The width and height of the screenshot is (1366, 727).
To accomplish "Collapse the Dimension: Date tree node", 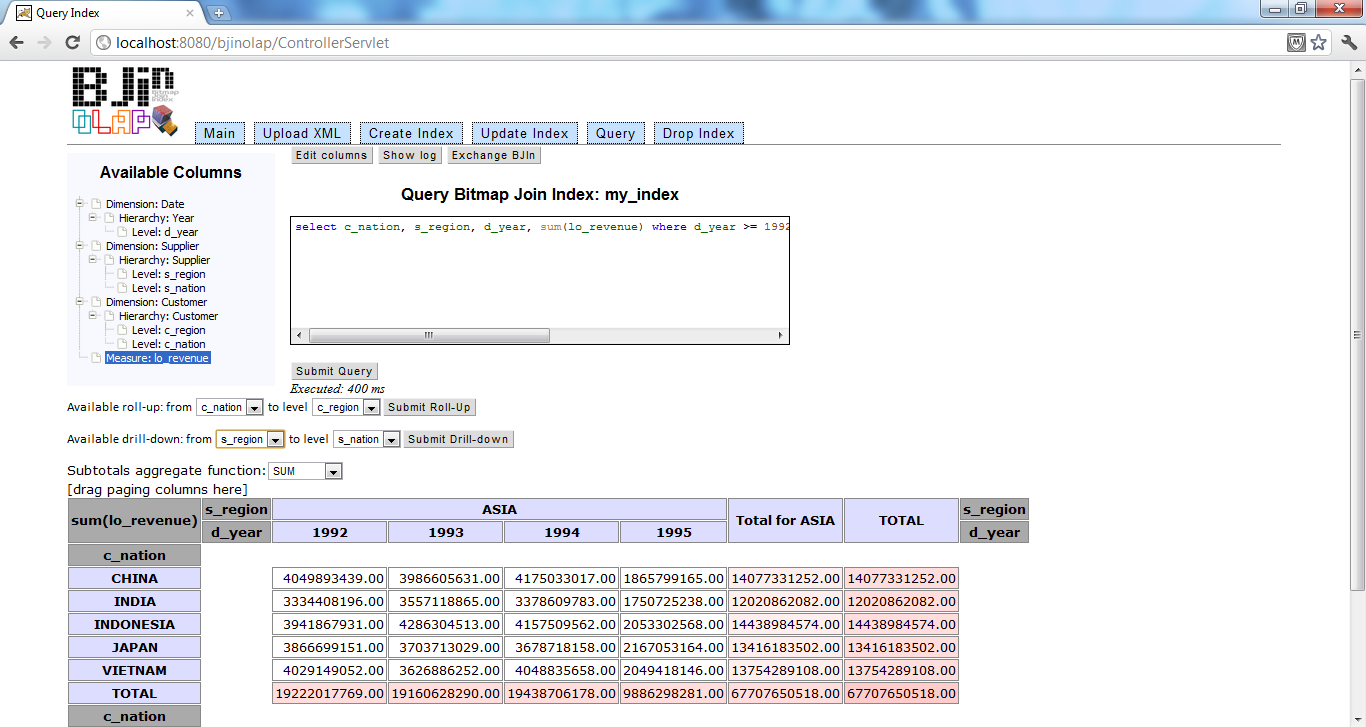I will tap(80, 204).
